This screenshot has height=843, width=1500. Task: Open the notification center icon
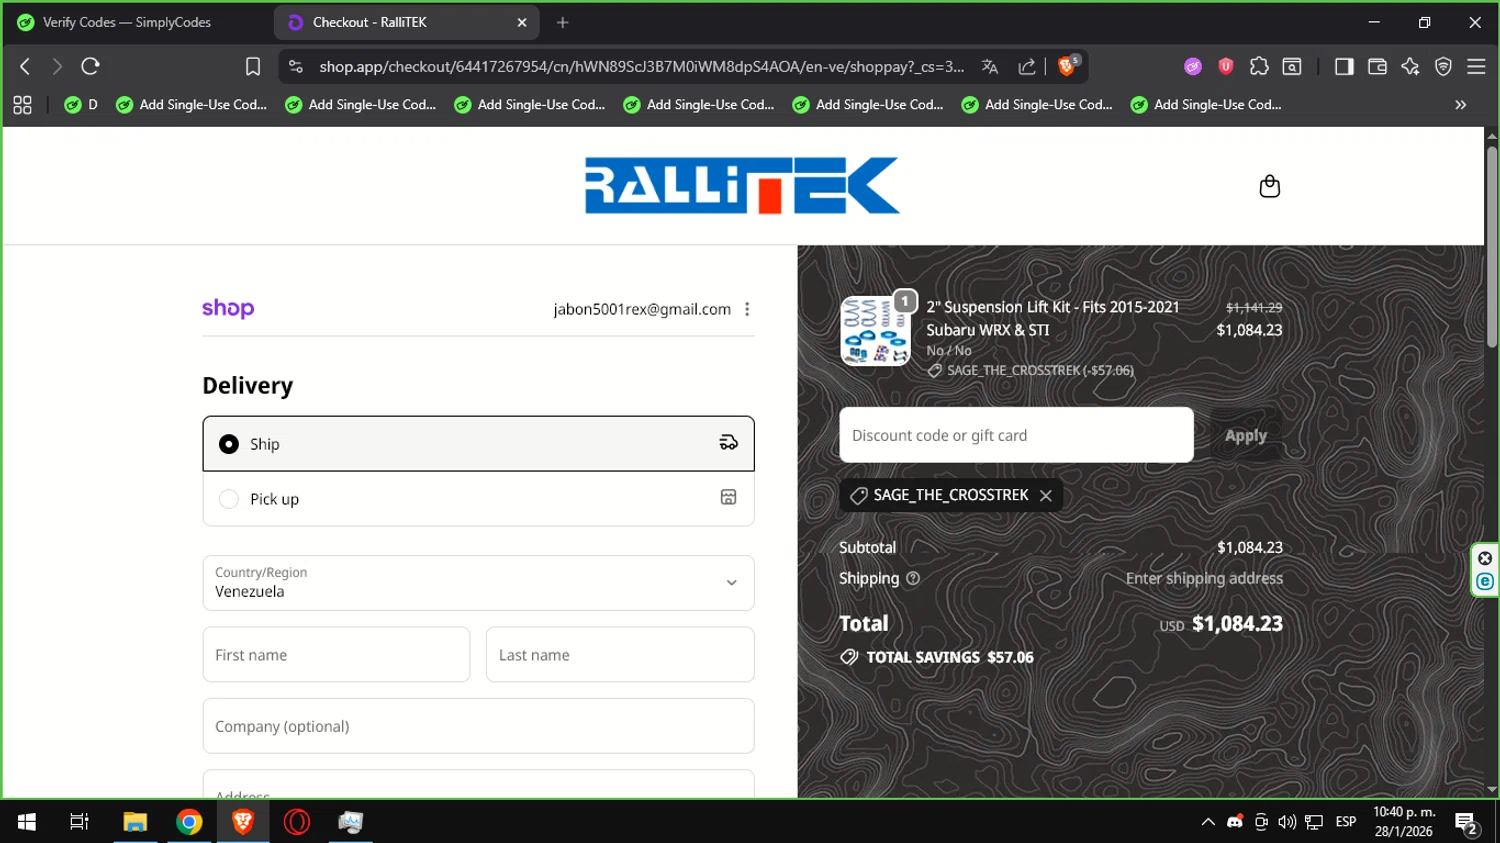click(x=1467, y=823)
